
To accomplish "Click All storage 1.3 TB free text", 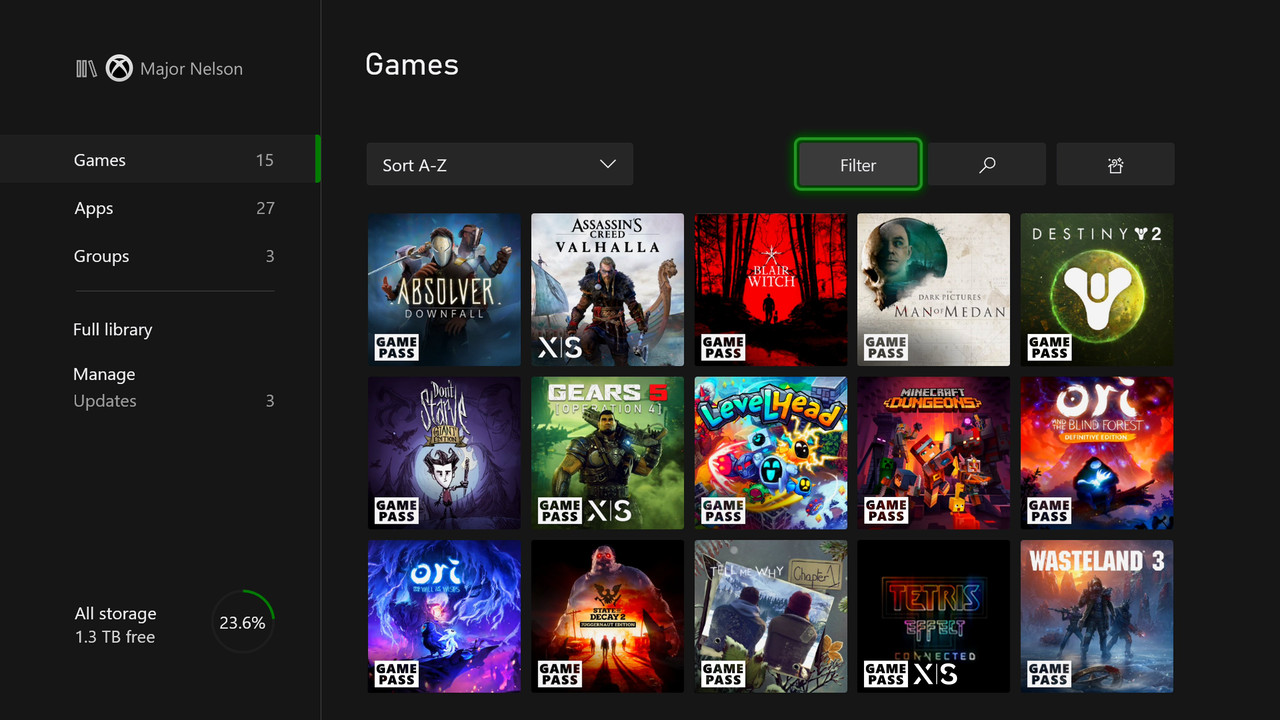I will pos(115,625).
